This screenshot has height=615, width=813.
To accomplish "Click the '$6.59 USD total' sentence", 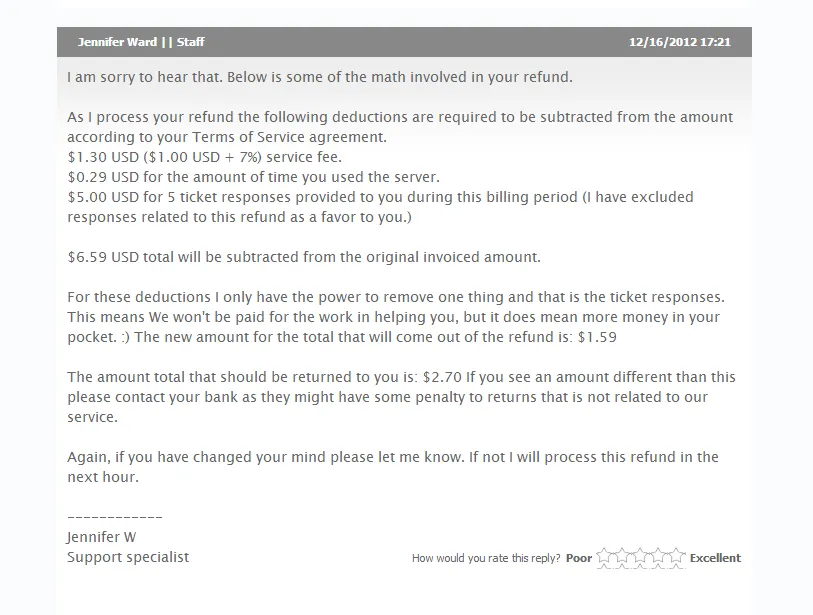I will click(304, 257).
